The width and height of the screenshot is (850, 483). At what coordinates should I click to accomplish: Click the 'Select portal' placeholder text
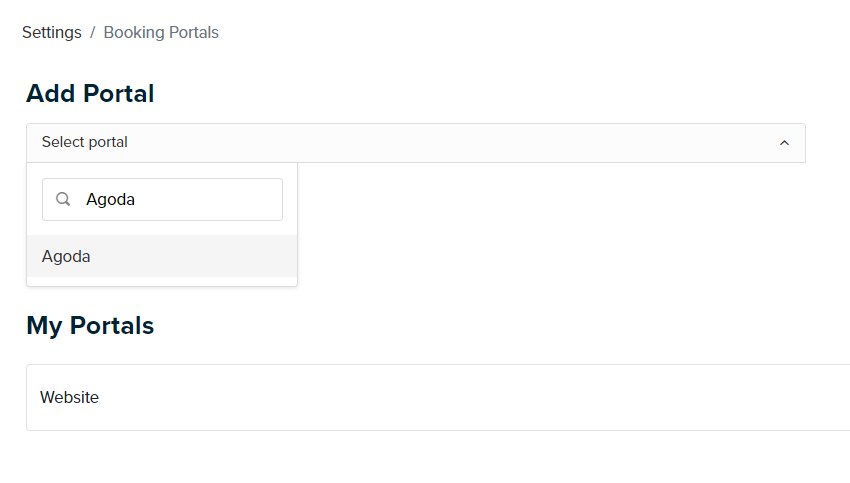tap(85, 142)
